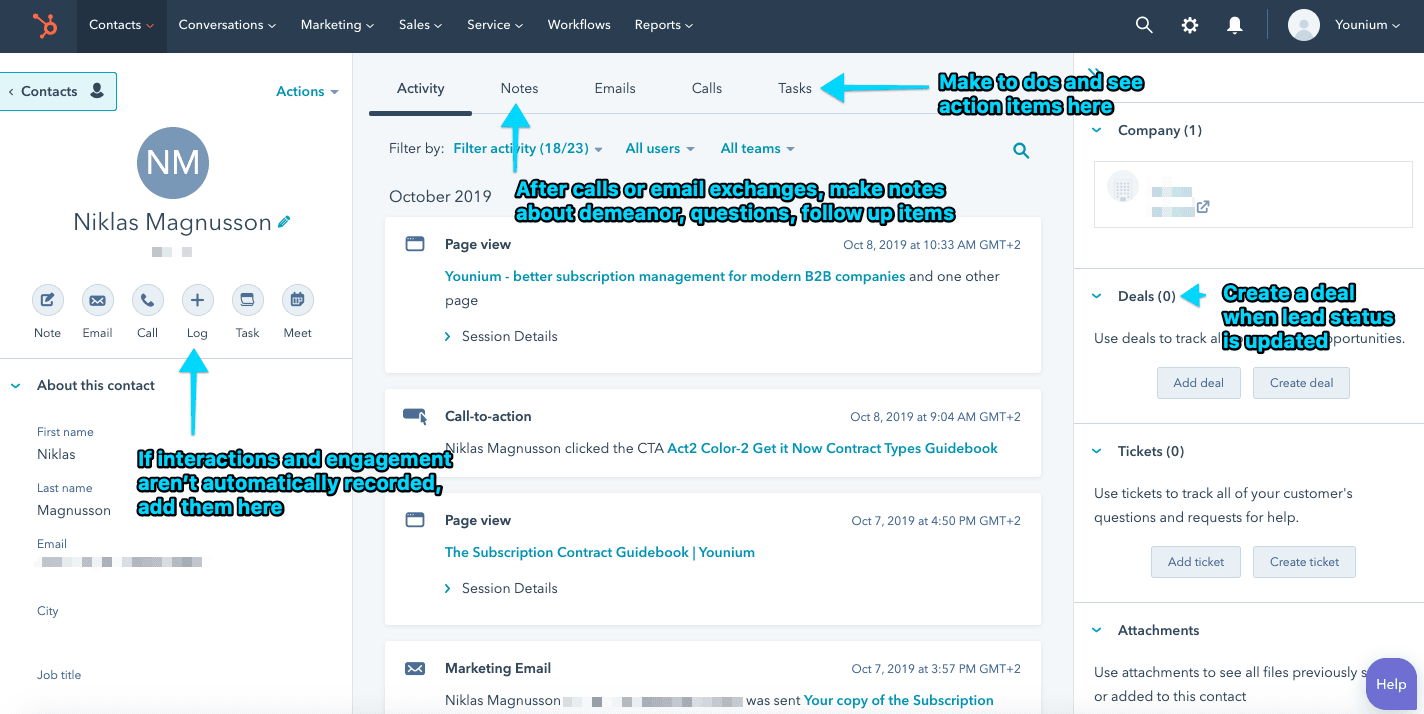The image size is (1424, 714).
Task: Switch to the Calls tab
Action: click(x=707, y=88)
